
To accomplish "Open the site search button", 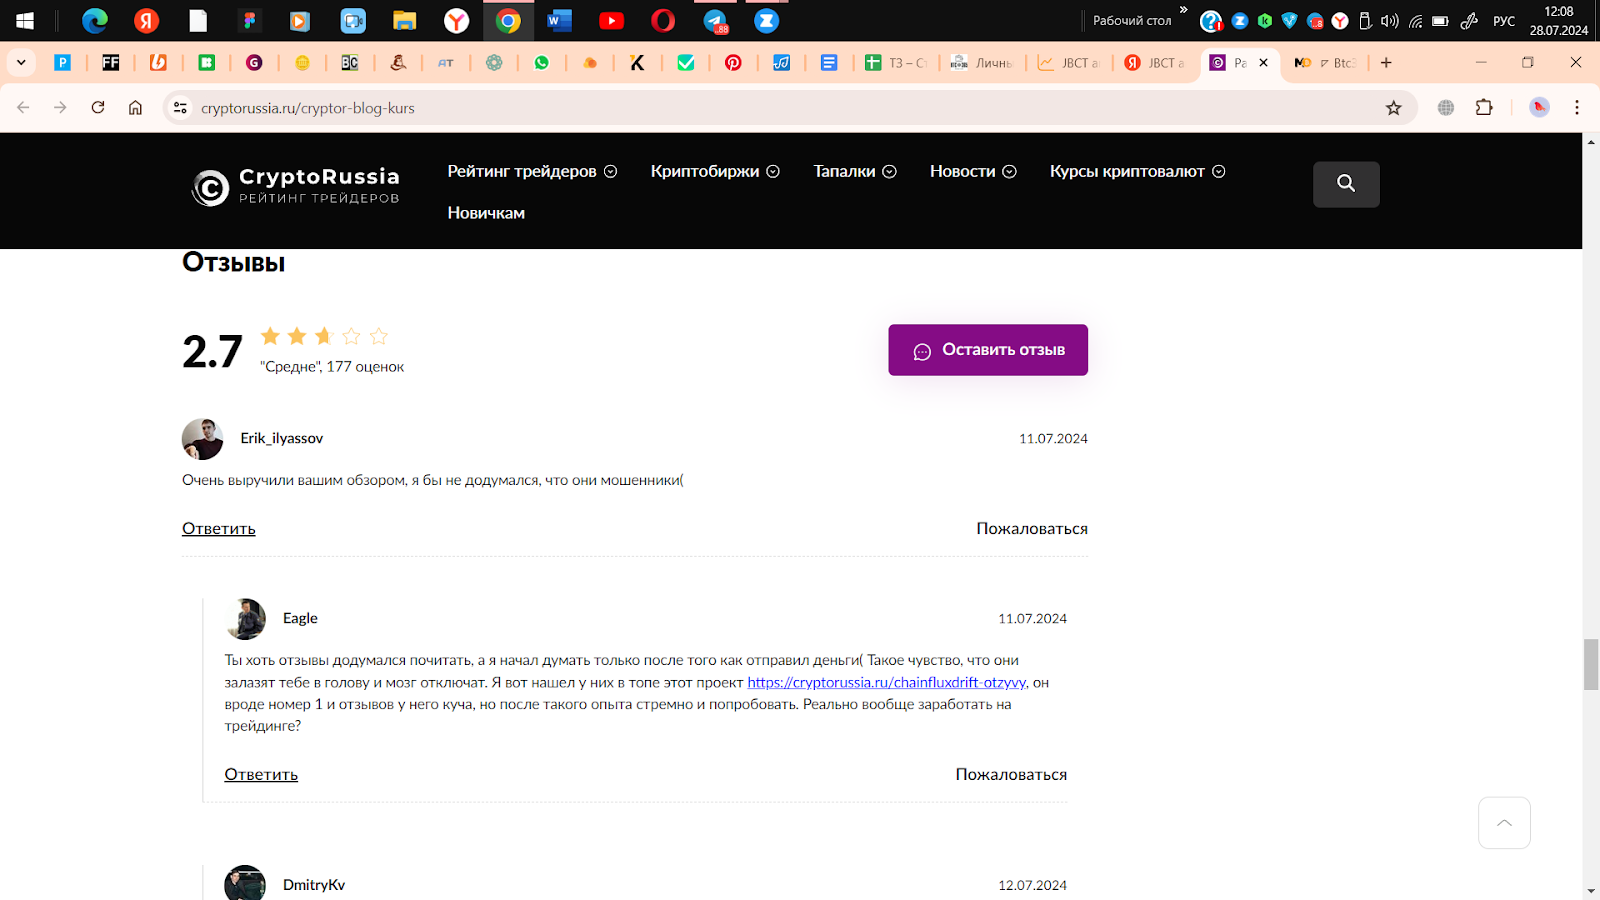I will tap(1346, 184).
